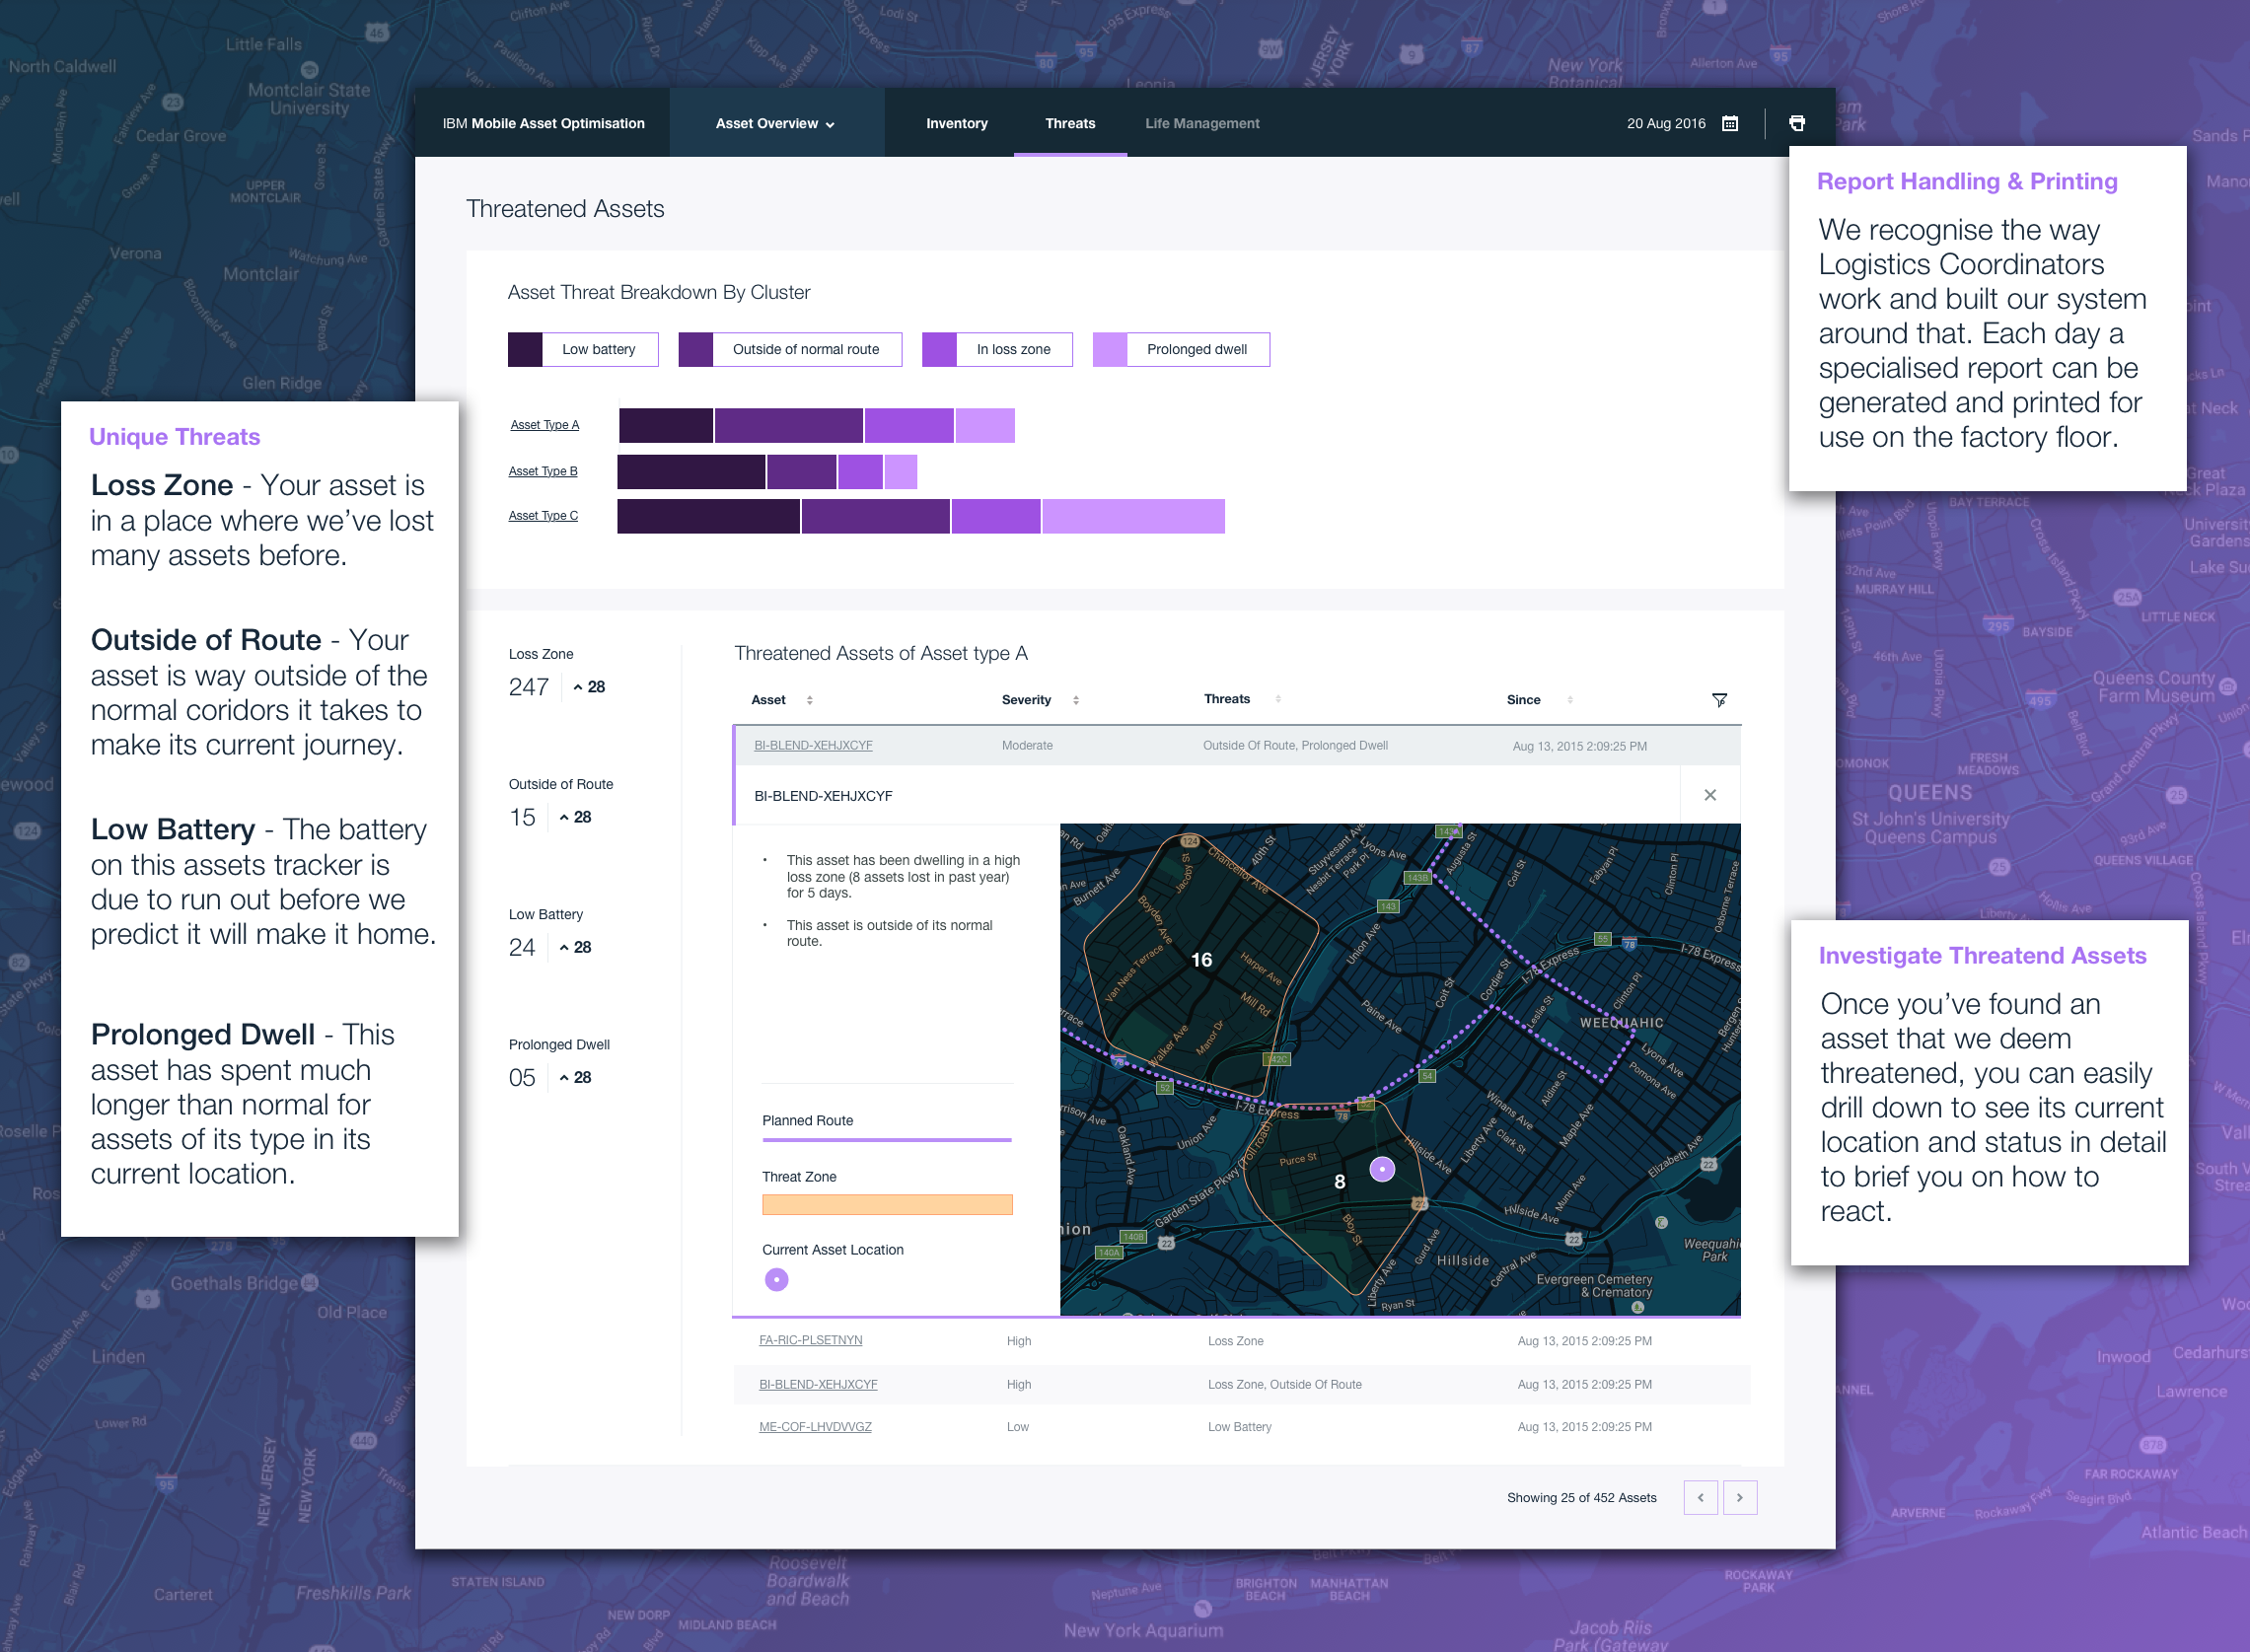Open the filter icon in the threats table
The height and width of the screenshot is (1652, 2250).
point(1720,700)
